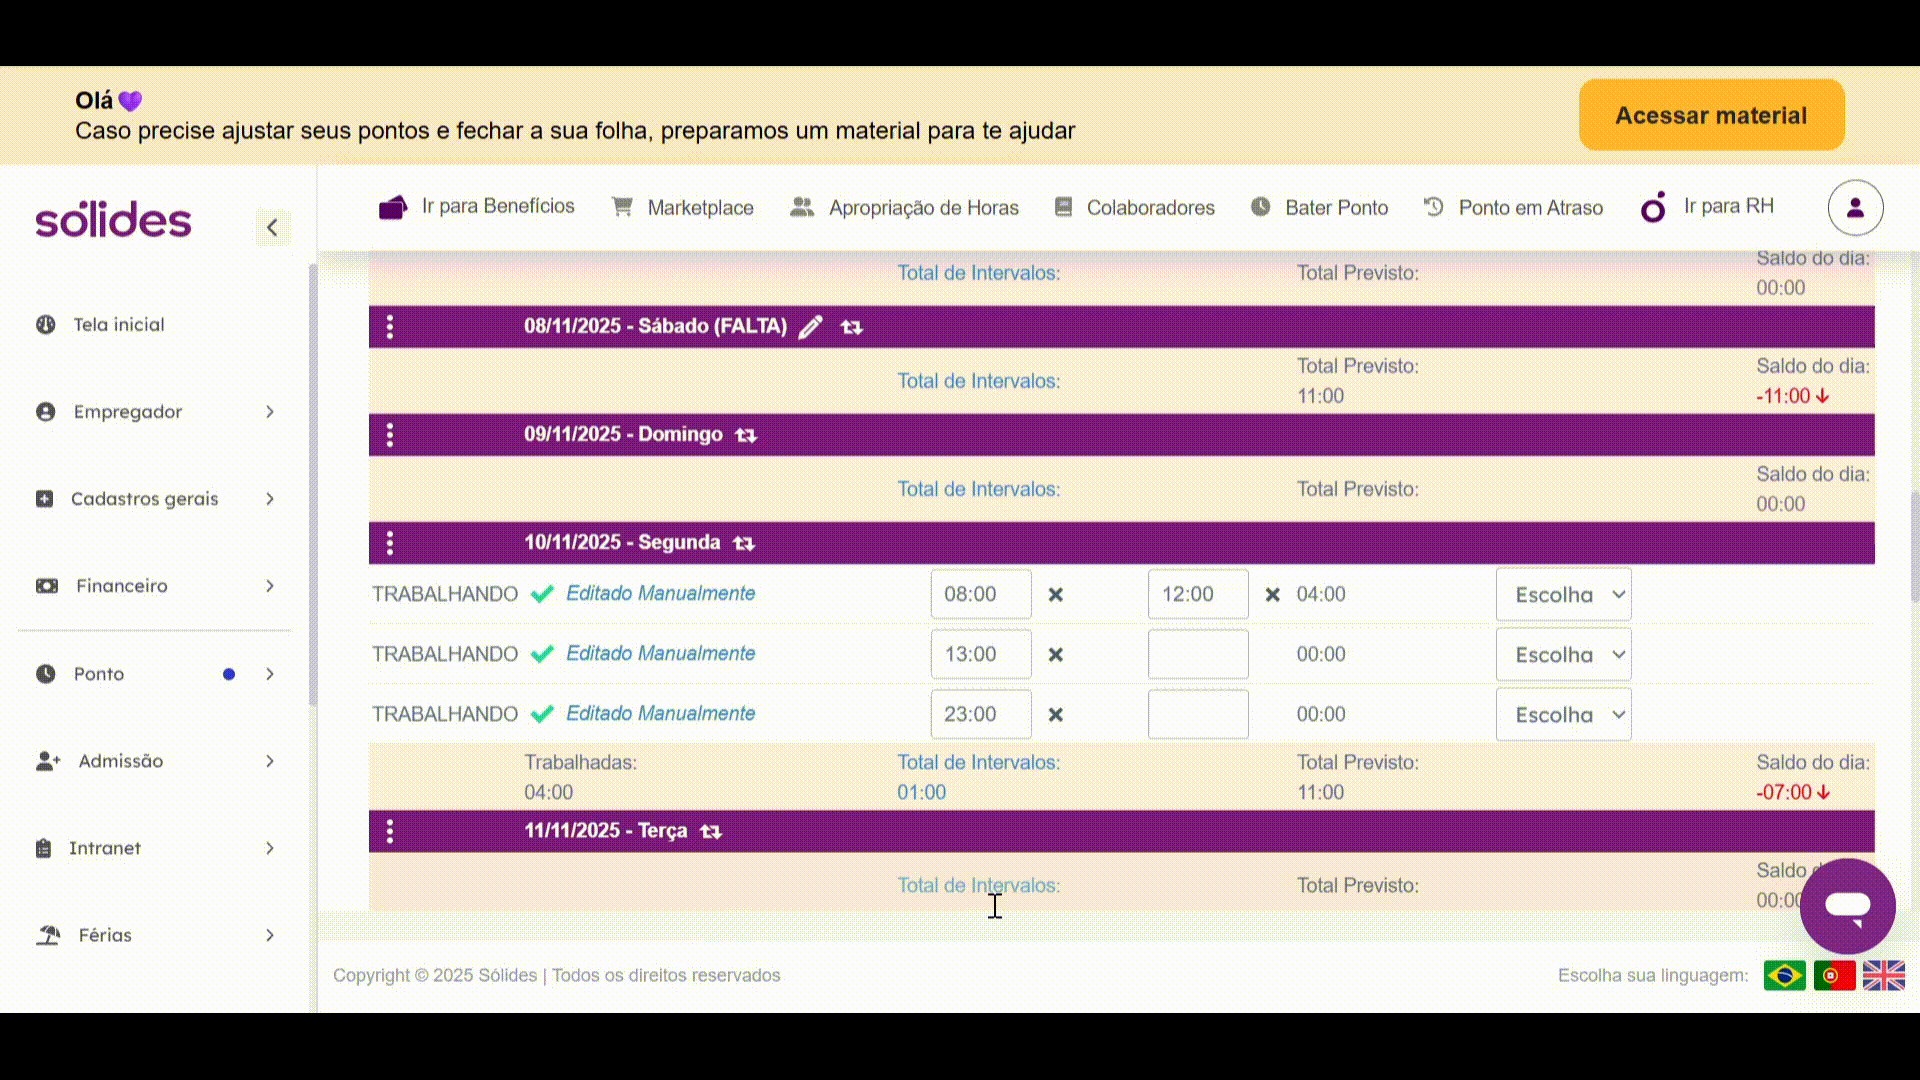This screenshot has height=1080, width=1920.
Task: Click the 12:00 exit time field
Action: pyautogui.click(x=1198, y=595)
